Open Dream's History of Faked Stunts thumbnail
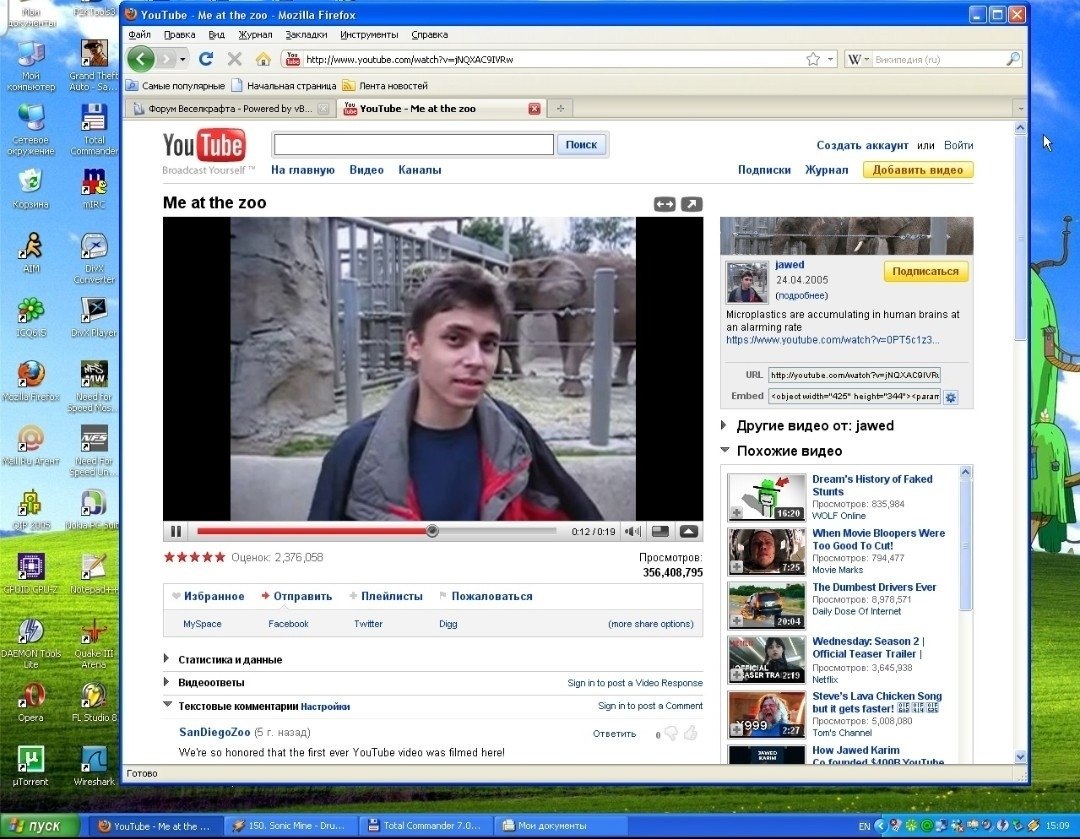1080x839 pixels. 767,497
